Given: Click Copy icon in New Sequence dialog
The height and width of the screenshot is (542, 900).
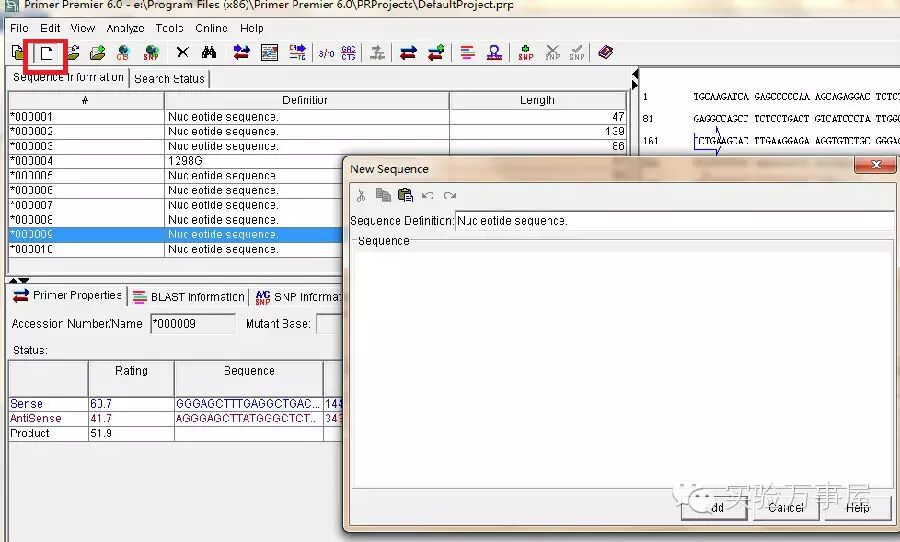Looking at the screenshot, I should click(383, 195).
